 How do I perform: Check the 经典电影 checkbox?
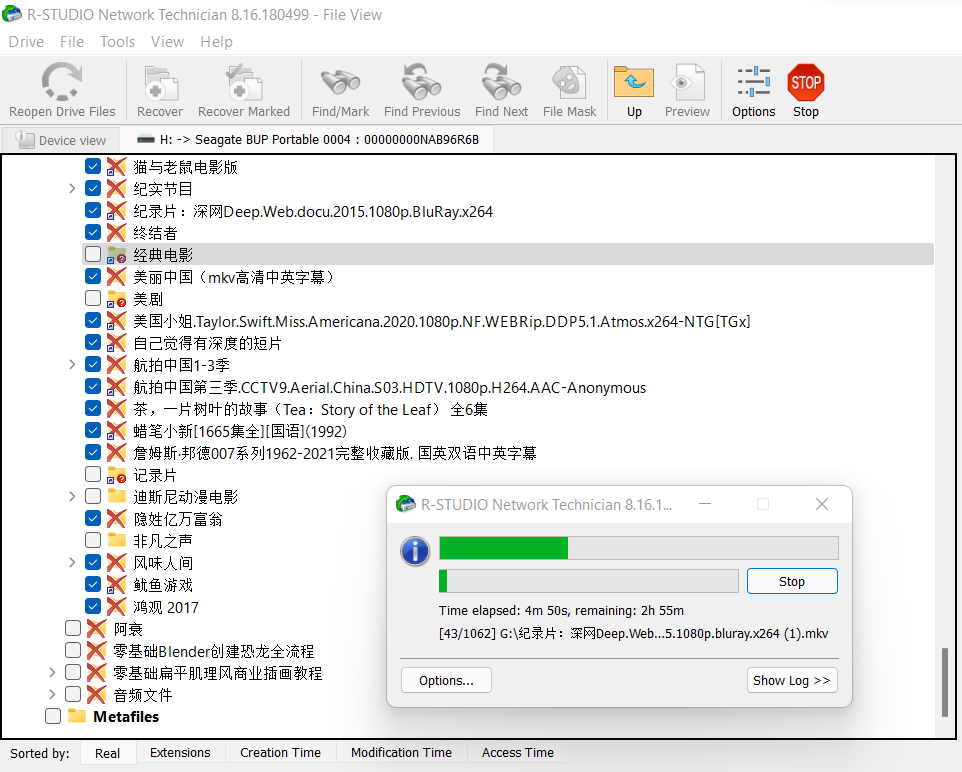(93, 254)
